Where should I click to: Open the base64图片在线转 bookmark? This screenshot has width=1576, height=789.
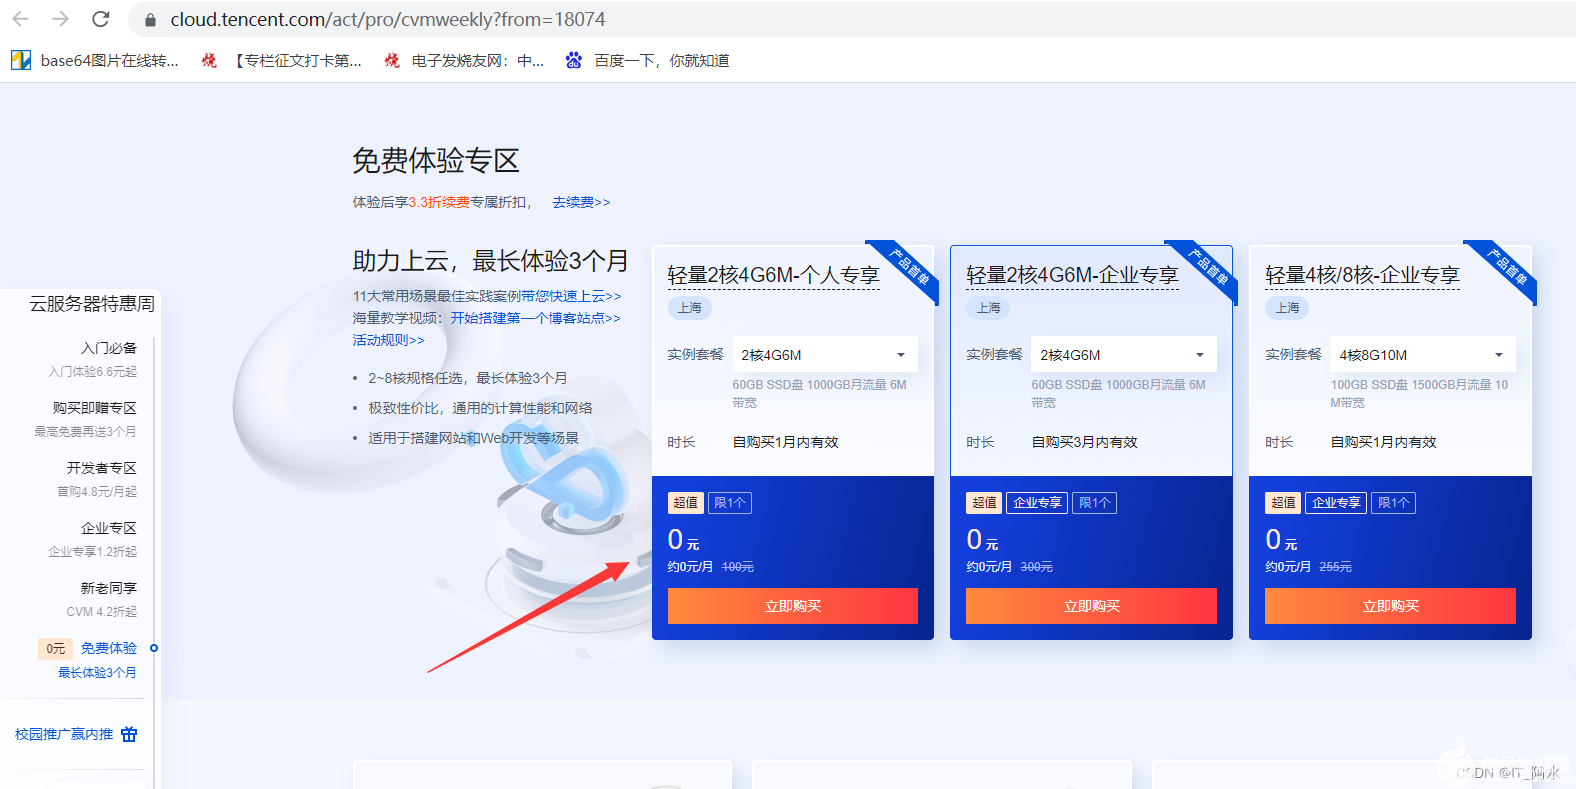95,61
